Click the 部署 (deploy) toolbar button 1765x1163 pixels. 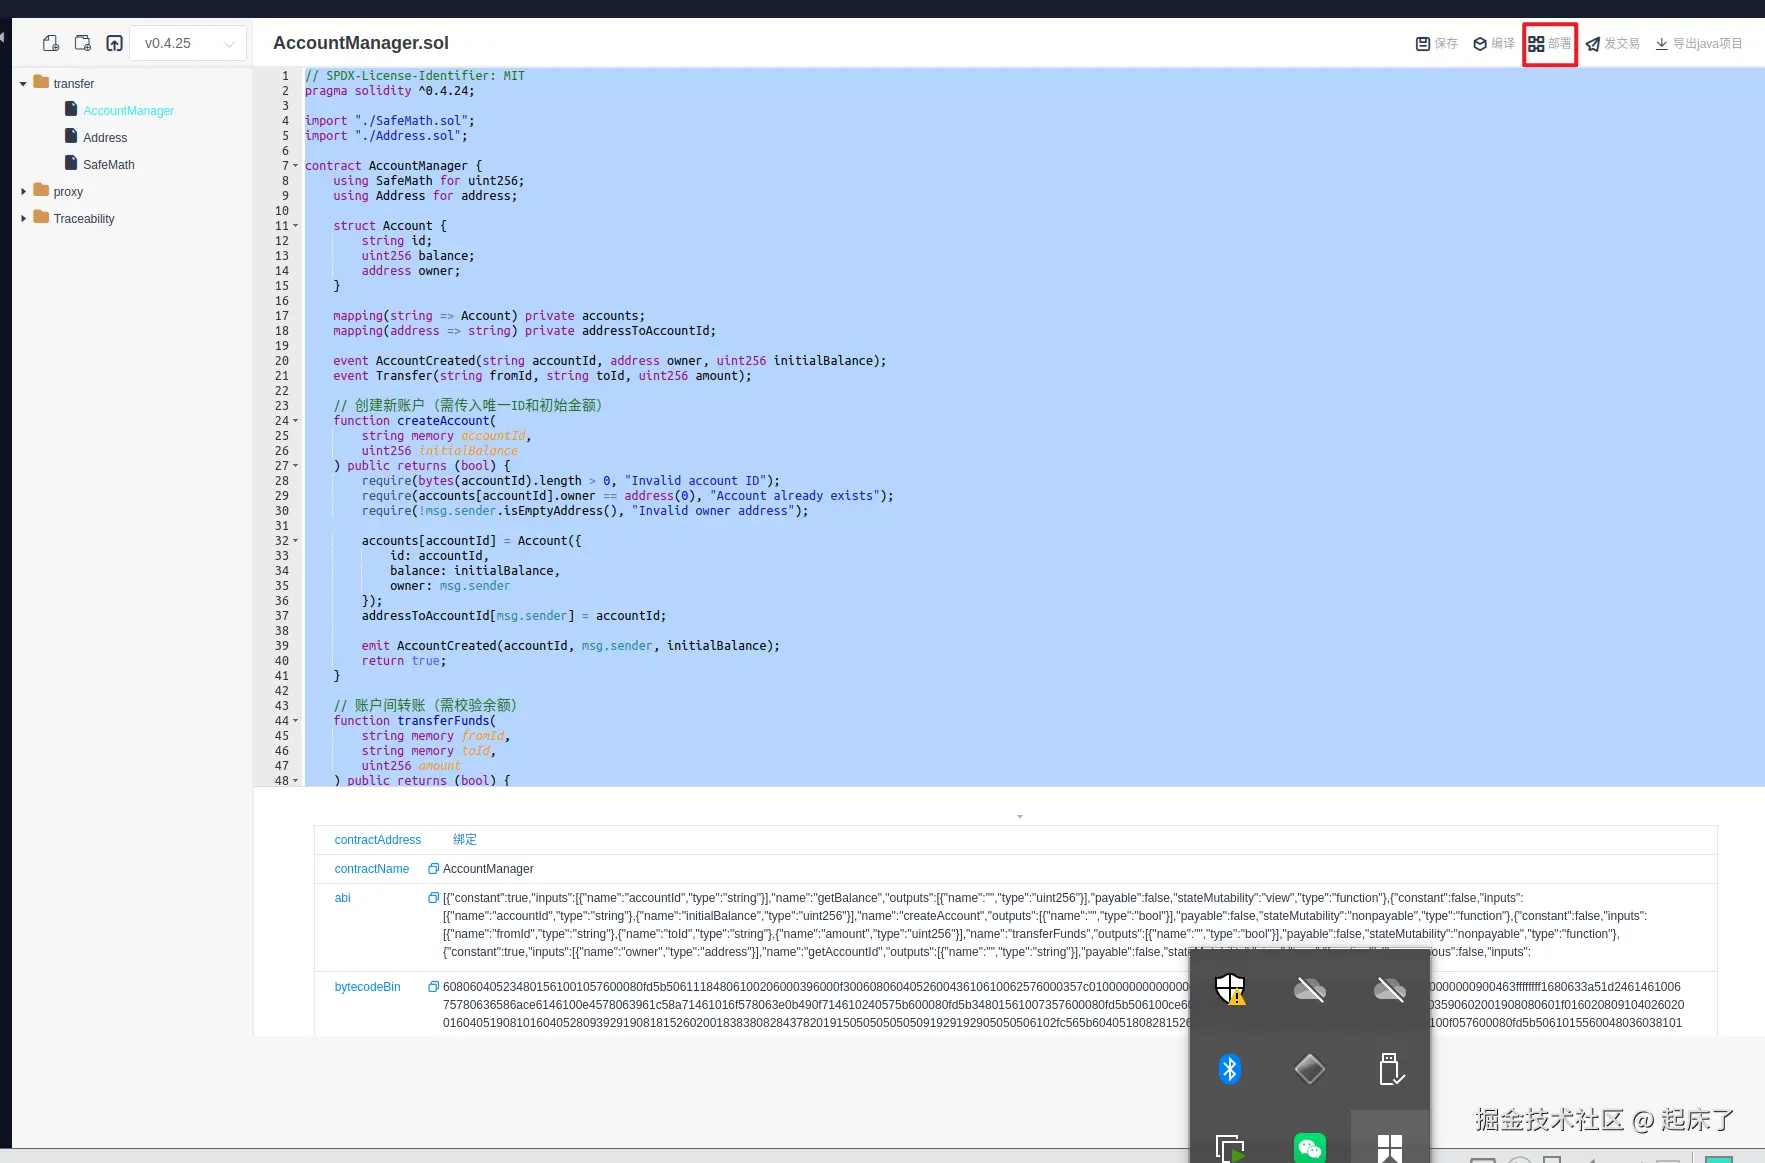click(1550, 44)
